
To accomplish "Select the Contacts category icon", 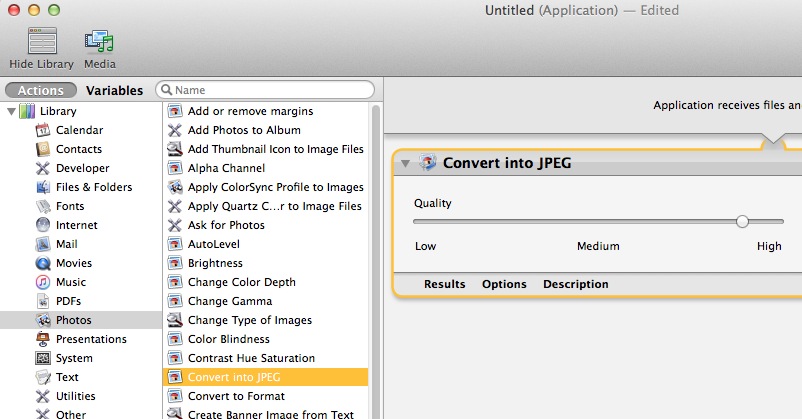I will coord(43,149).
